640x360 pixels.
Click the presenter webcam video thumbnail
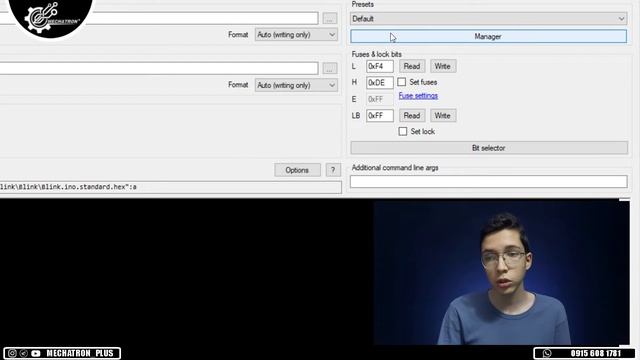click(501, 272)
